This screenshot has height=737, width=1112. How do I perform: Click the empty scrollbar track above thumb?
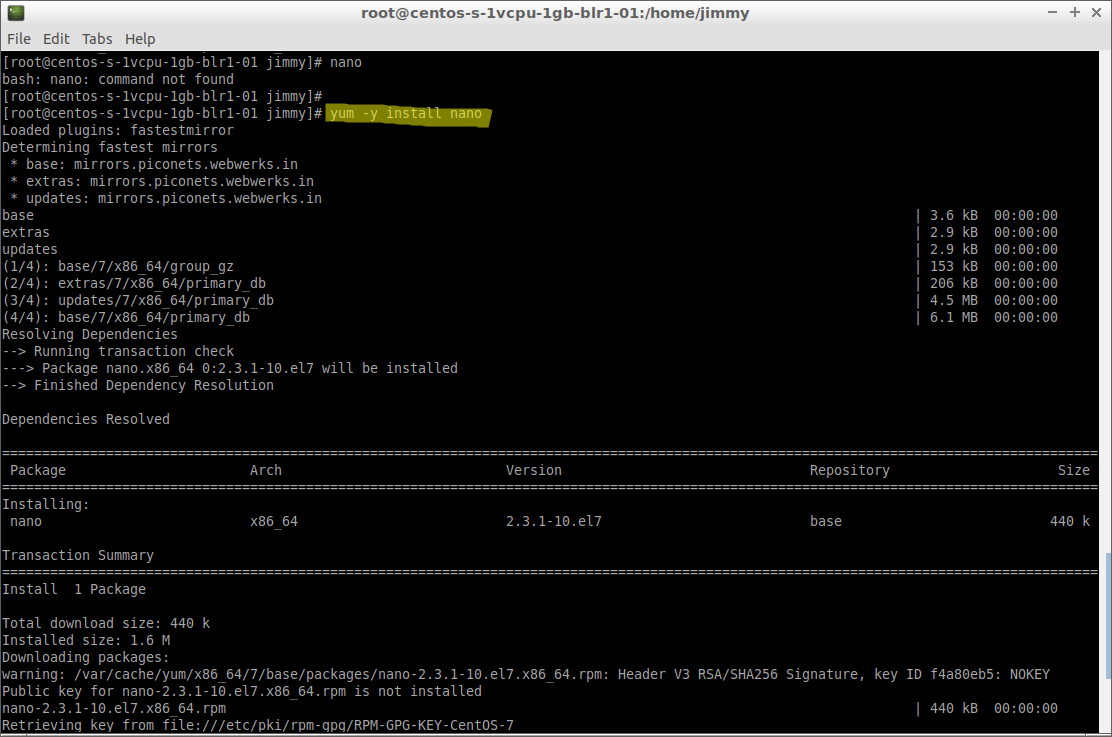[x=1105, y=300]
